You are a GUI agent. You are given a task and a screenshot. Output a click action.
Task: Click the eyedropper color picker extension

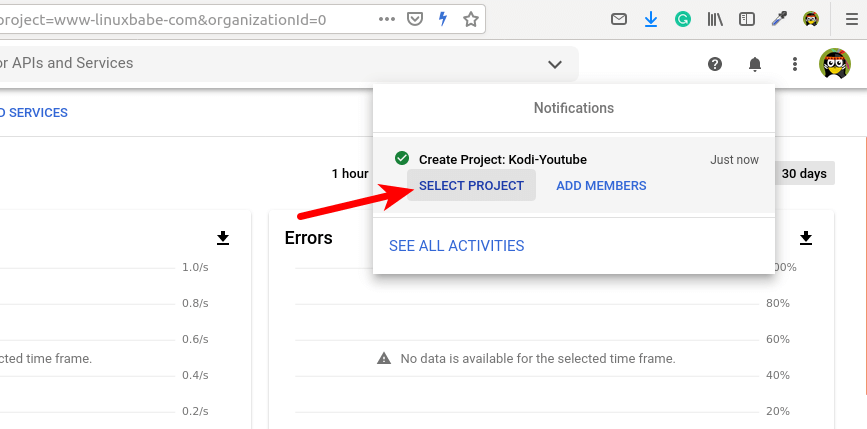click(779, 19)
